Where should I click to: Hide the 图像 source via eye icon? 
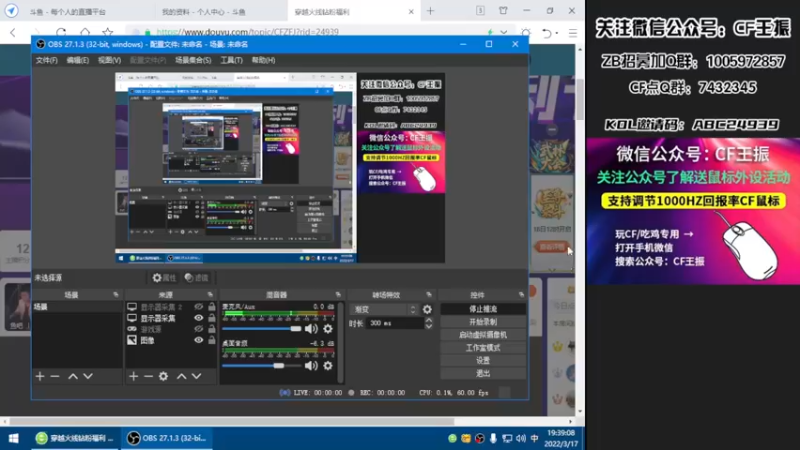point(198,340)
